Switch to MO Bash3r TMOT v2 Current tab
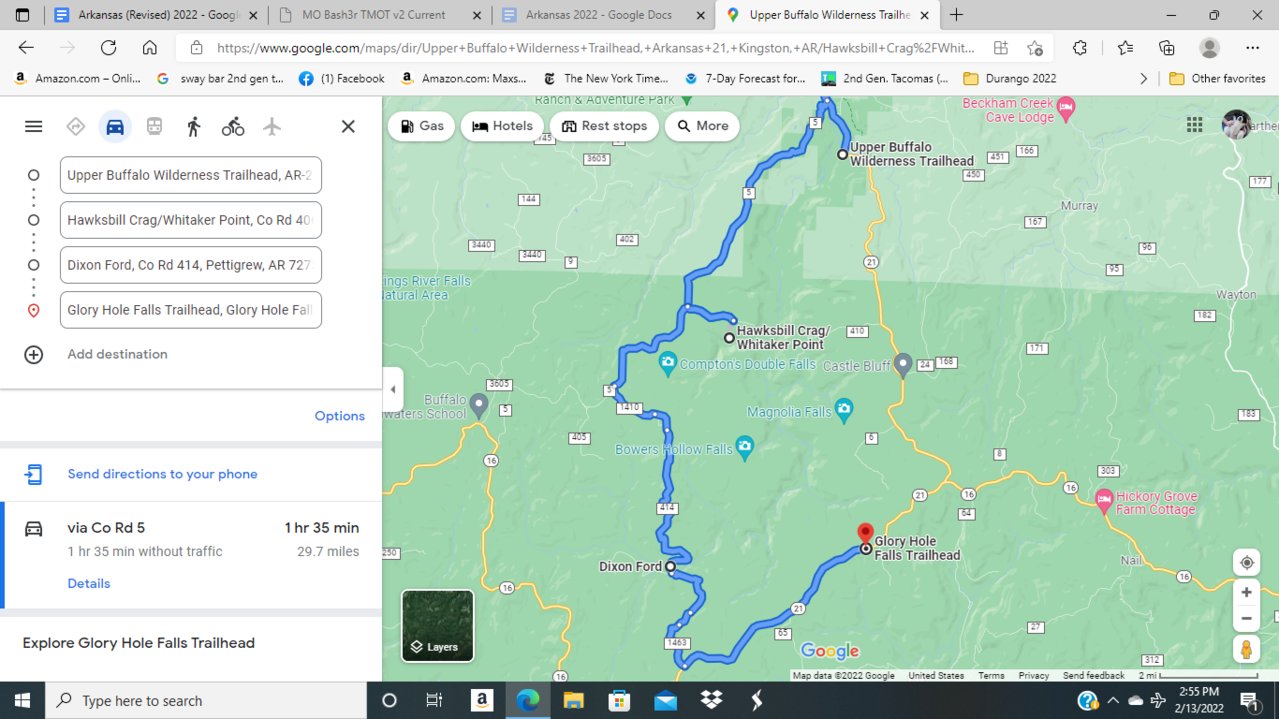The image size is (1279, 719). tap(379, 15)
